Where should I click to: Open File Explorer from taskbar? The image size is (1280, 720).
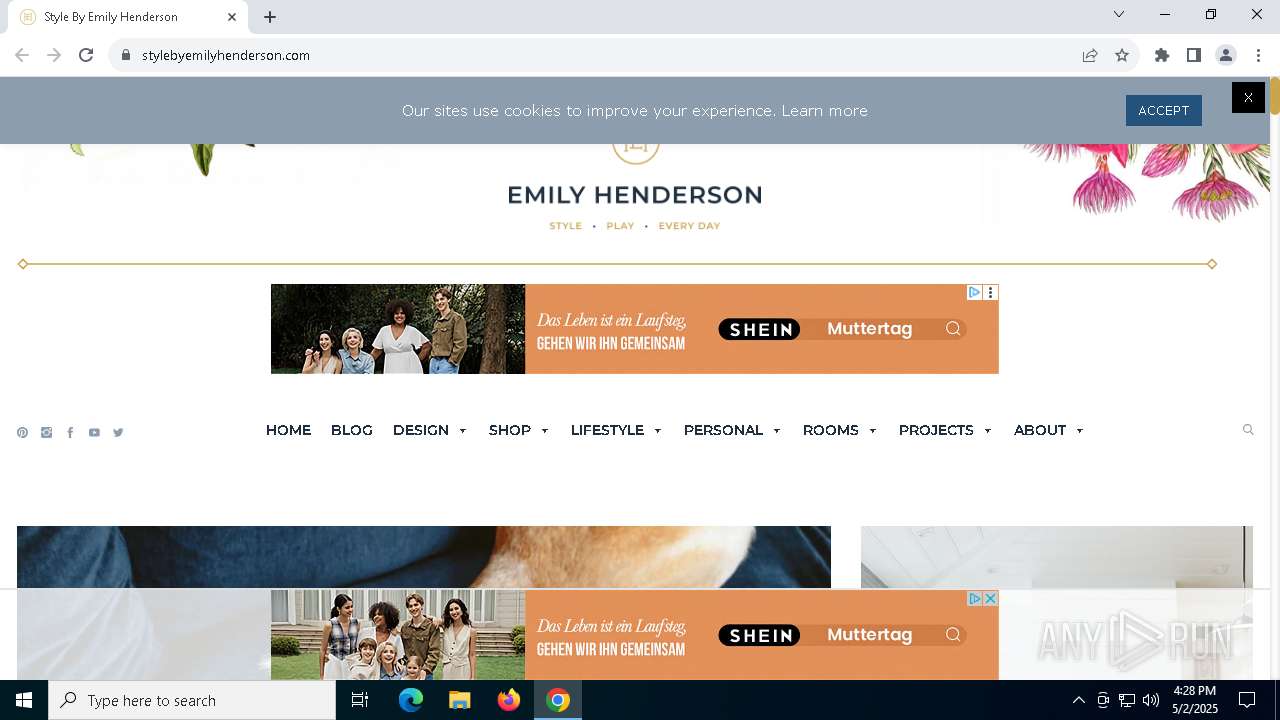pos(459,700)
